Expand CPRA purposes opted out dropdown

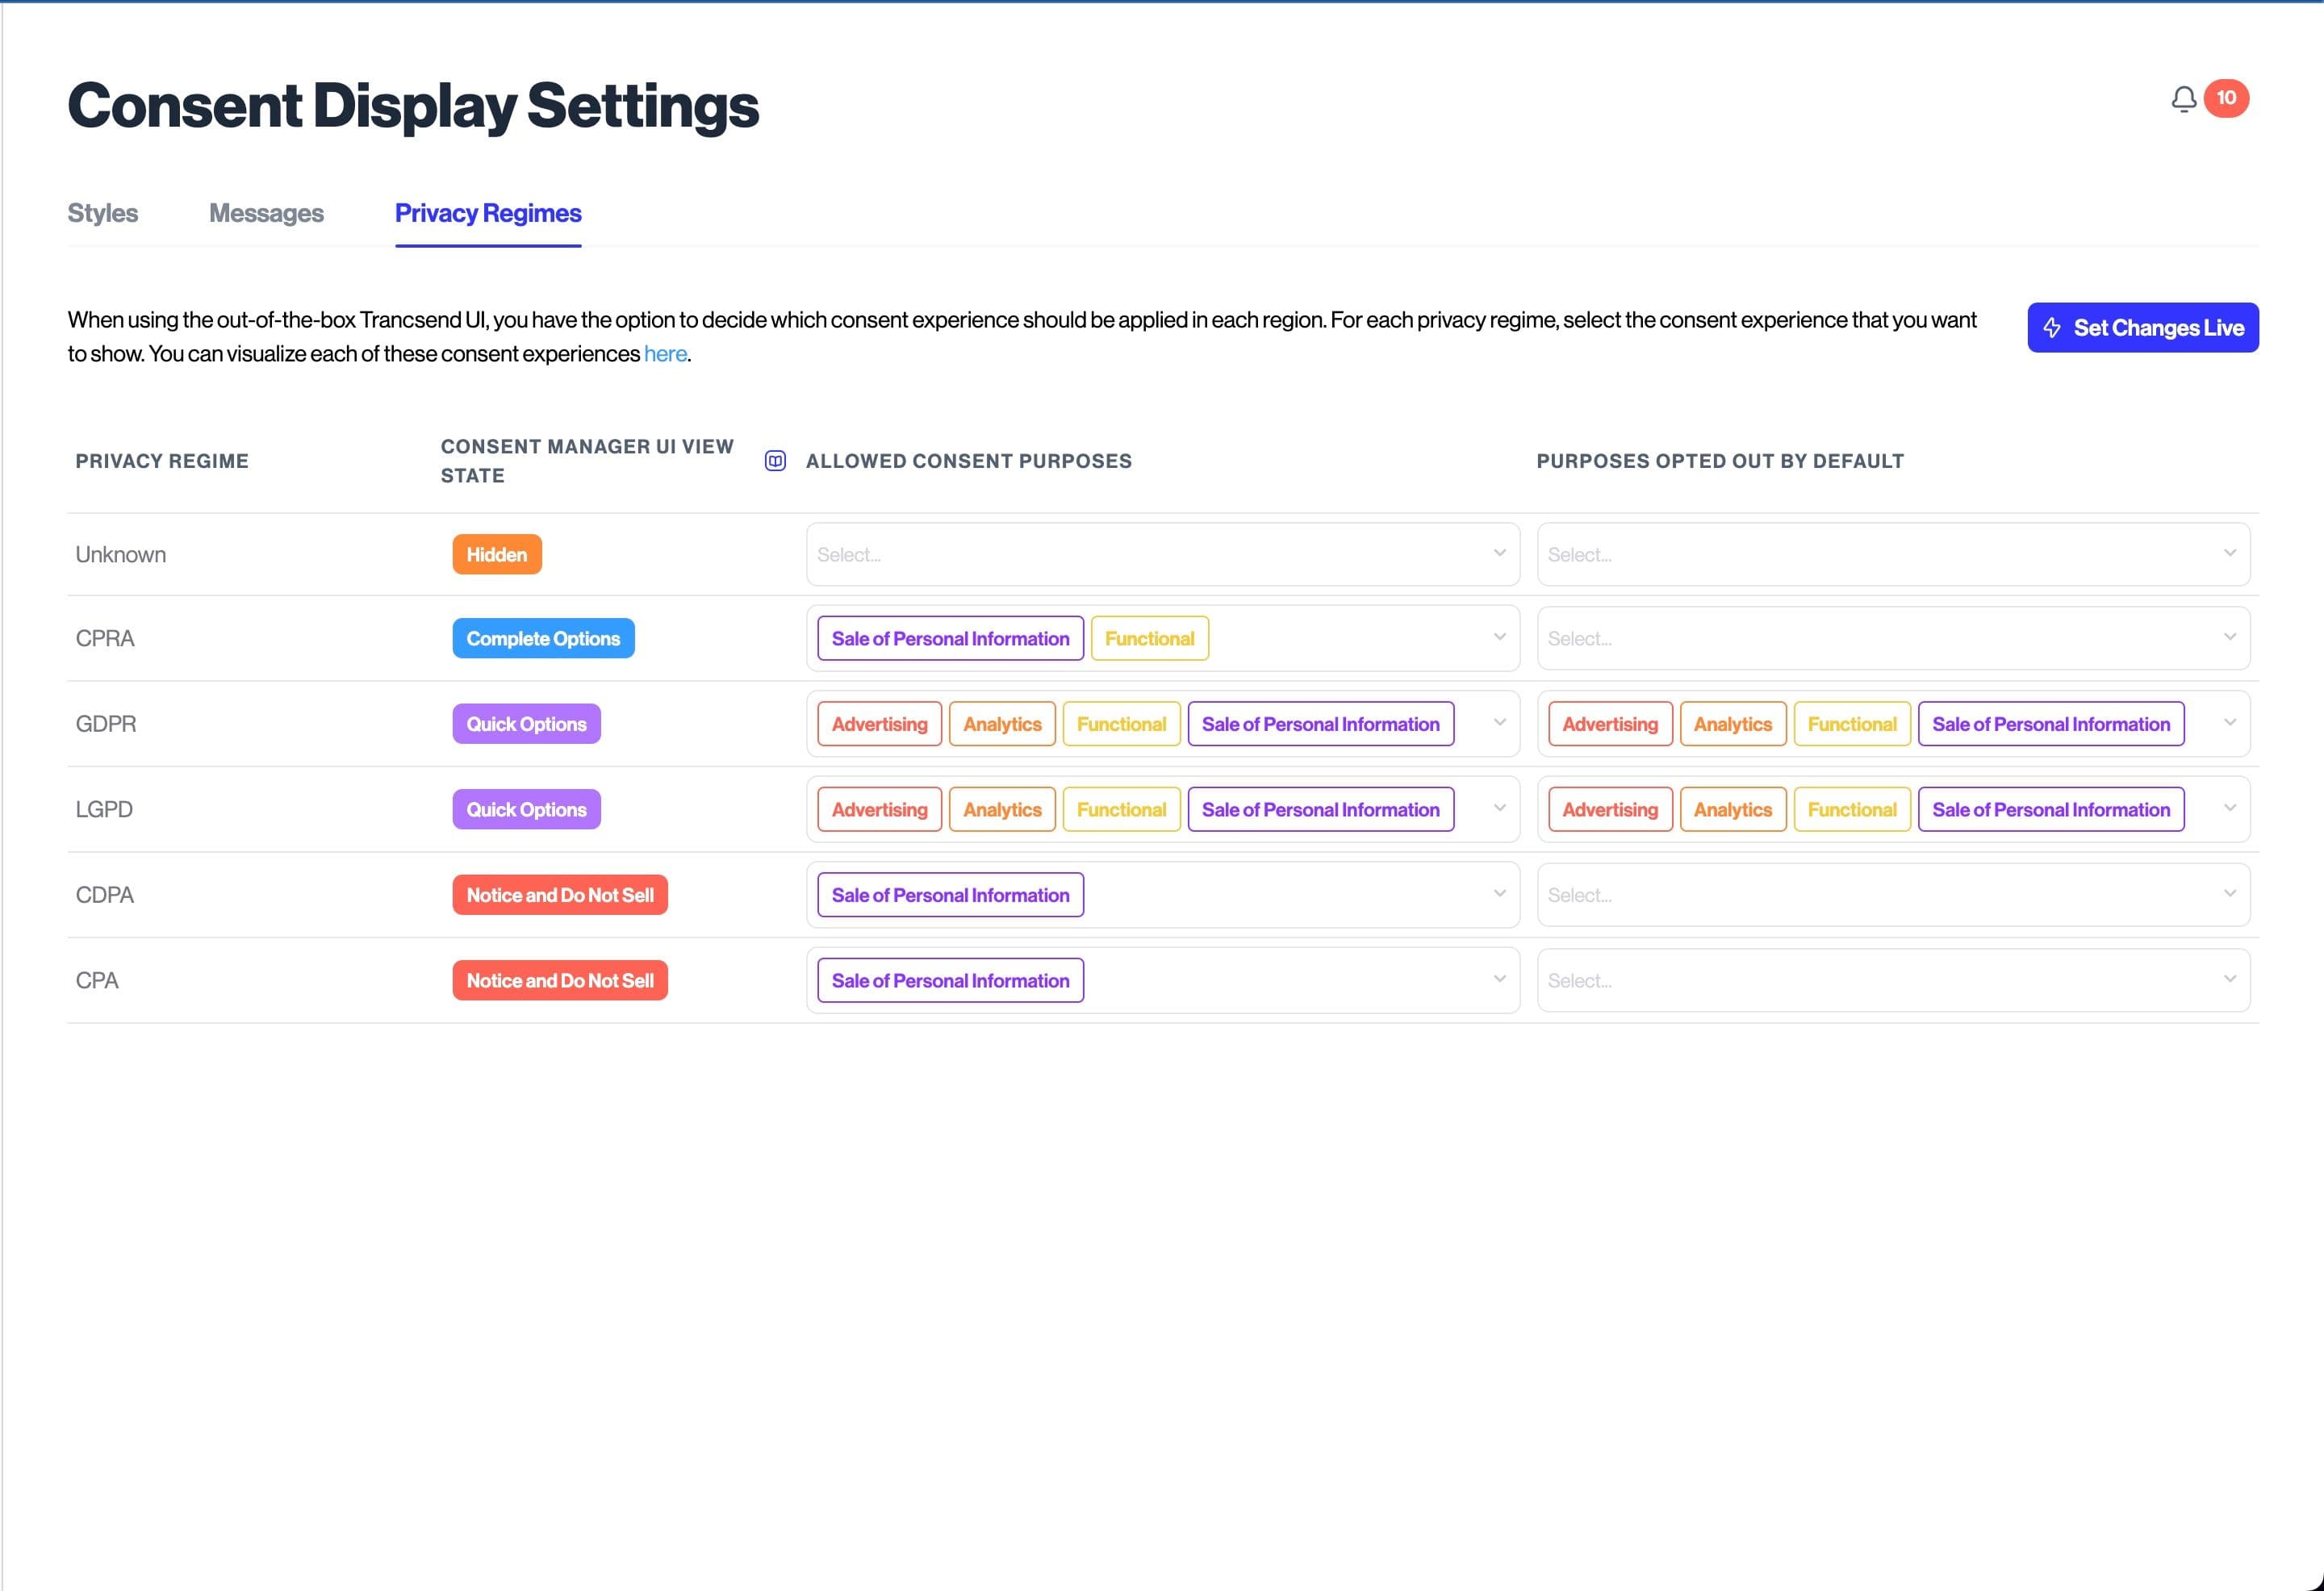pos(1892,639)
